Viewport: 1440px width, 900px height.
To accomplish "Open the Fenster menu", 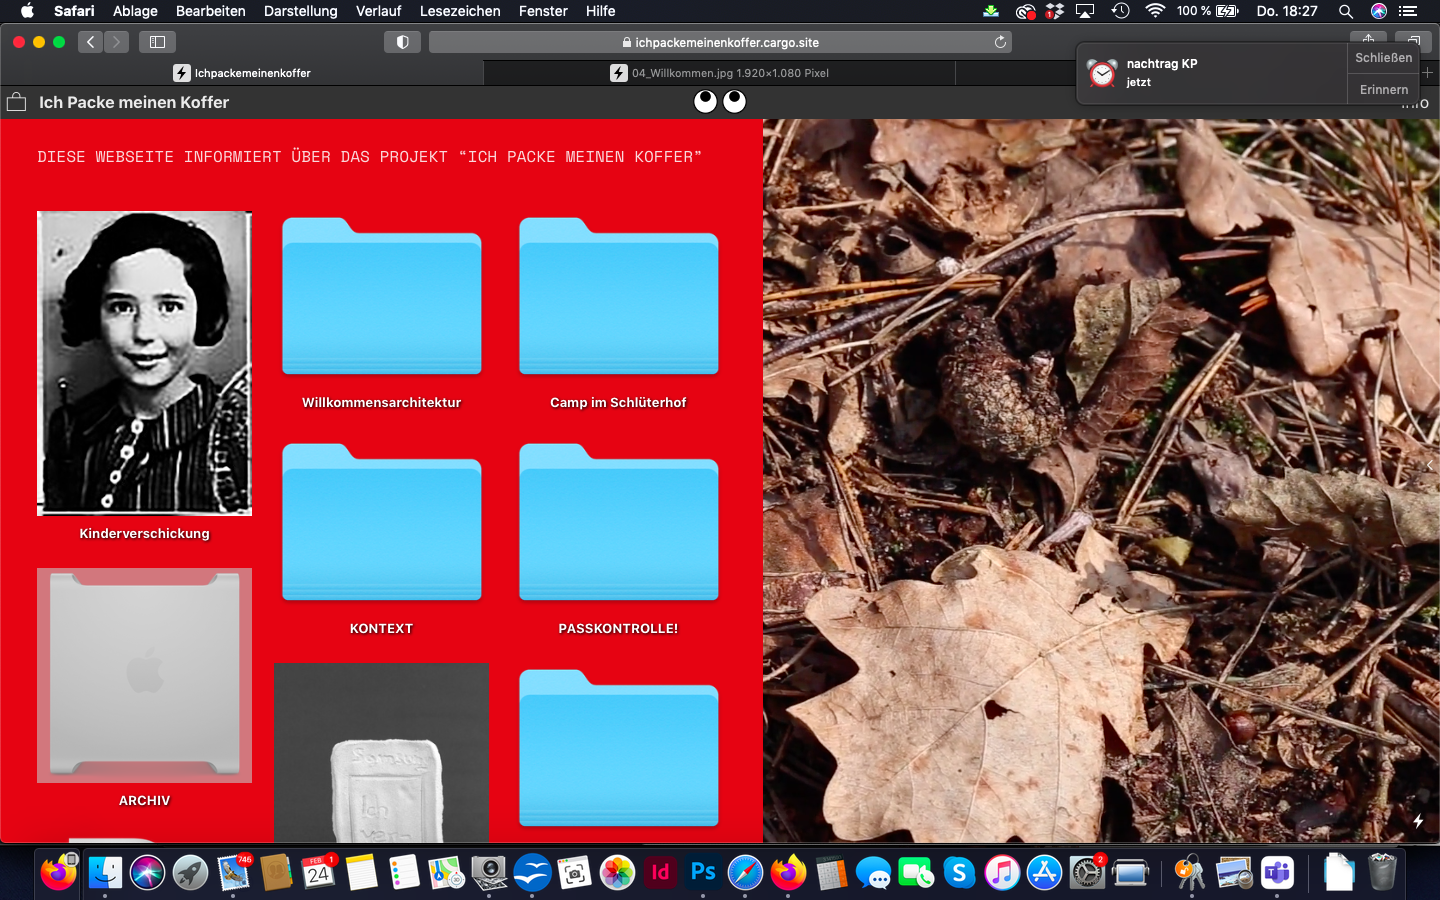I will [543, 11].
